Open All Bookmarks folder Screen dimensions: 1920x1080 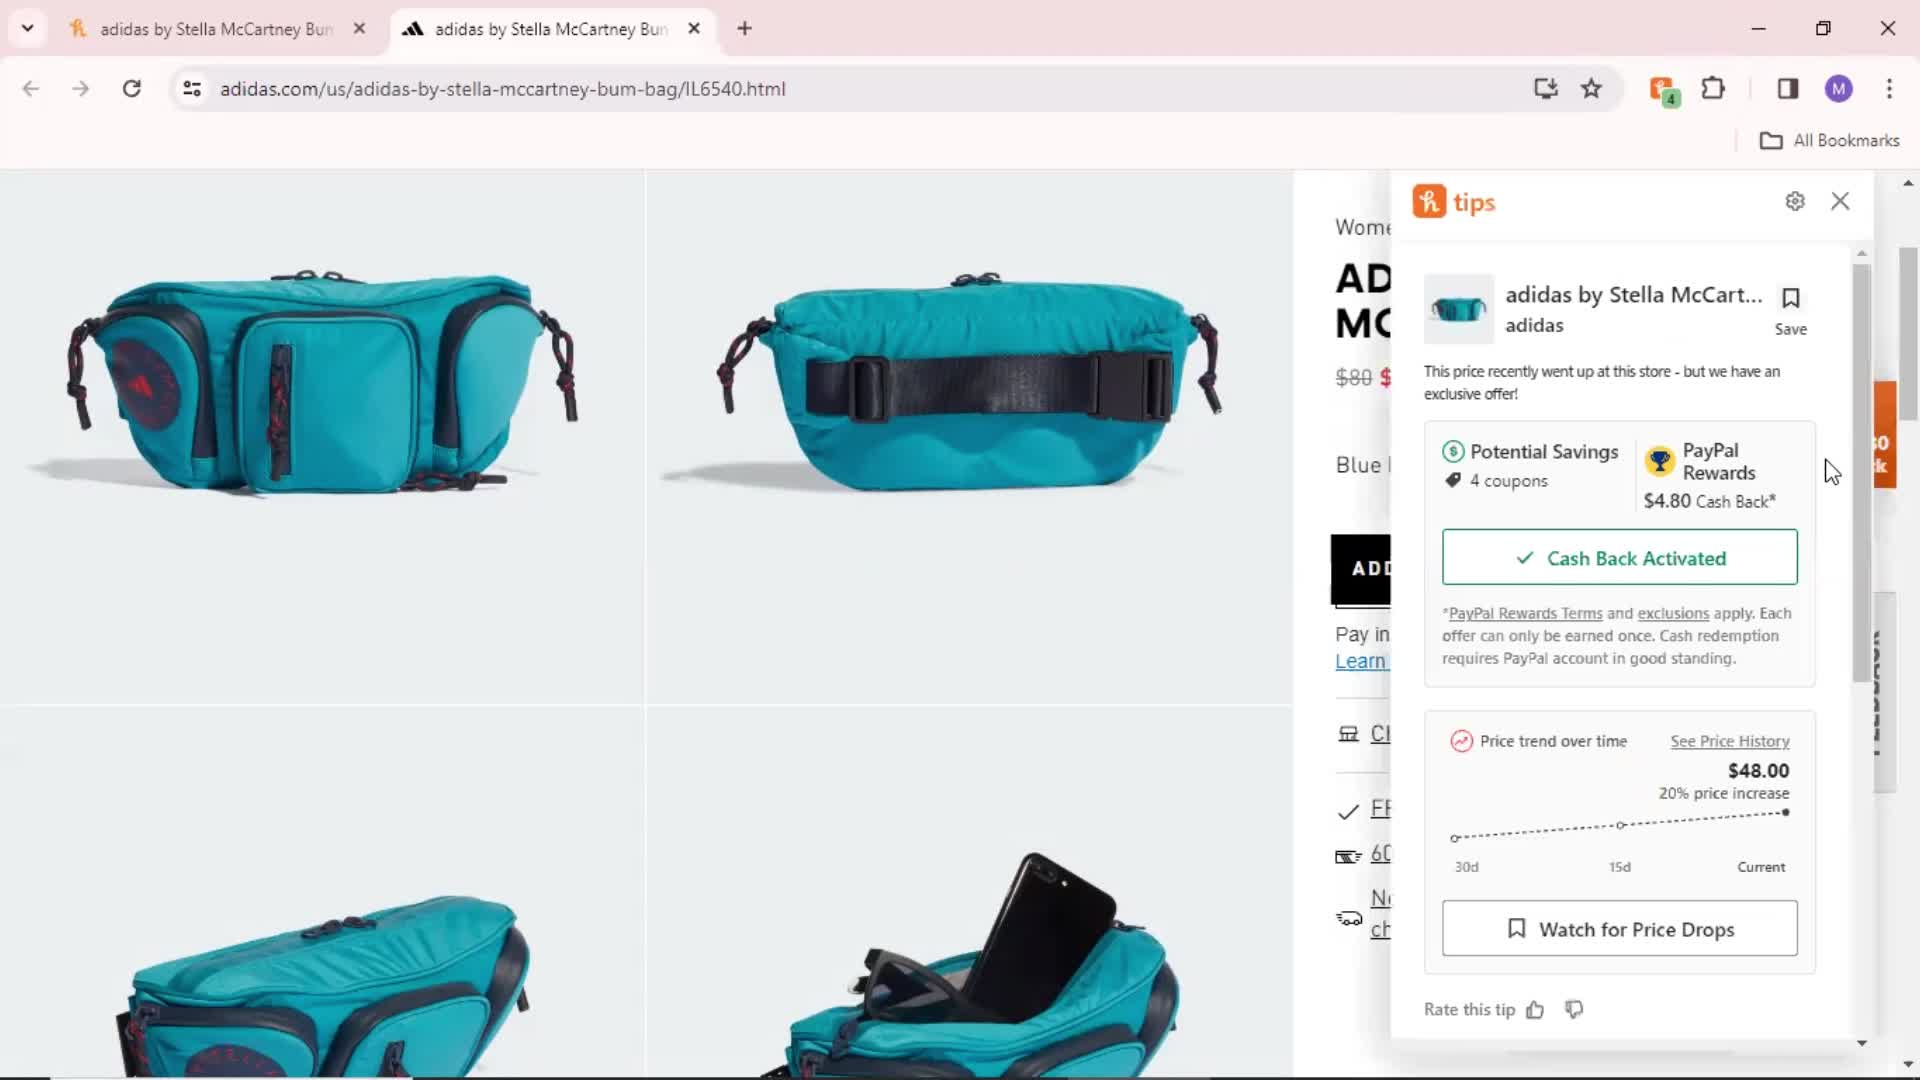1829,141
